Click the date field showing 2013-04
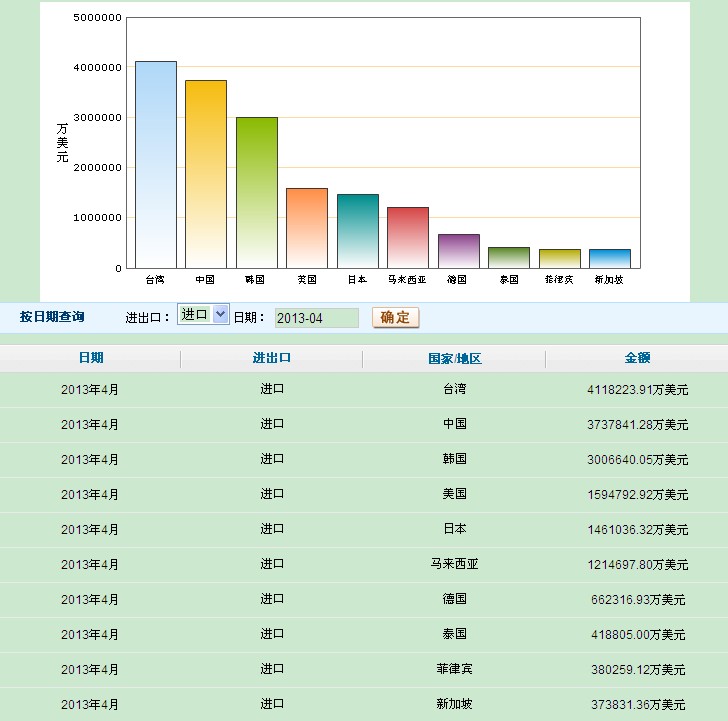 [x=317, y=318]
